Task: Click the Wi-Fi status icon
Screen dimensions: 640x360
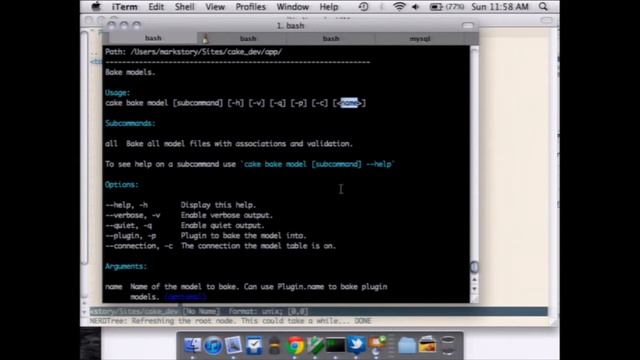Action: pos(399,7)
